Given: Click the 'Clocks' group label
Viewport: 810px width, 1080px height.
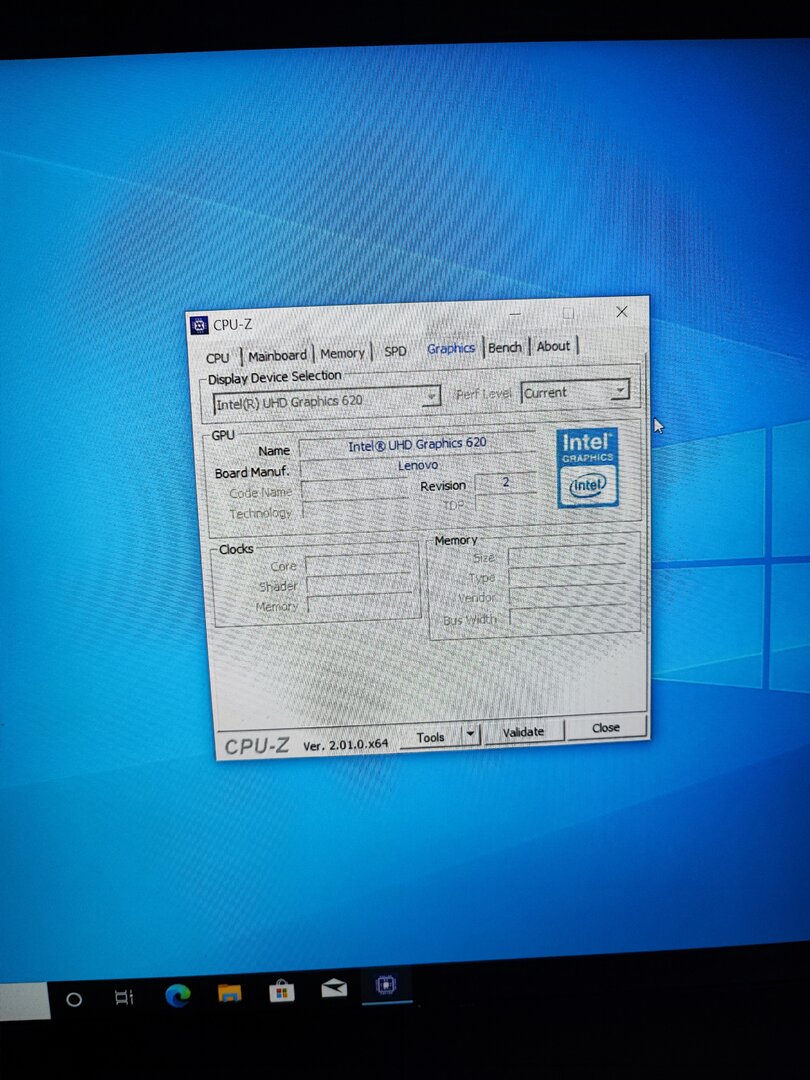Looking at the screenshot, I should [236, 549].
